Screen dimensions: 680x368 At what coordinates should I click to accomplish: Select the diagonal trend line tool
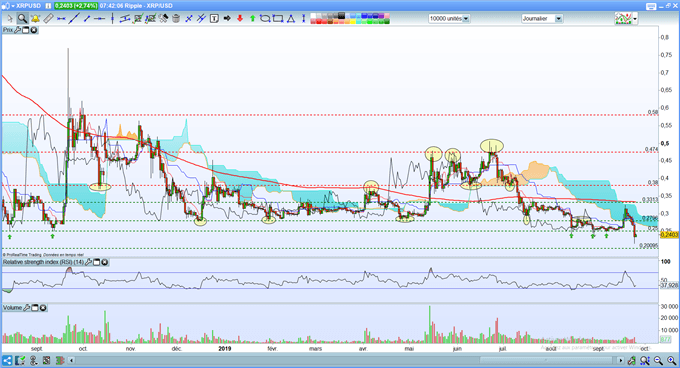coord(74,19)
